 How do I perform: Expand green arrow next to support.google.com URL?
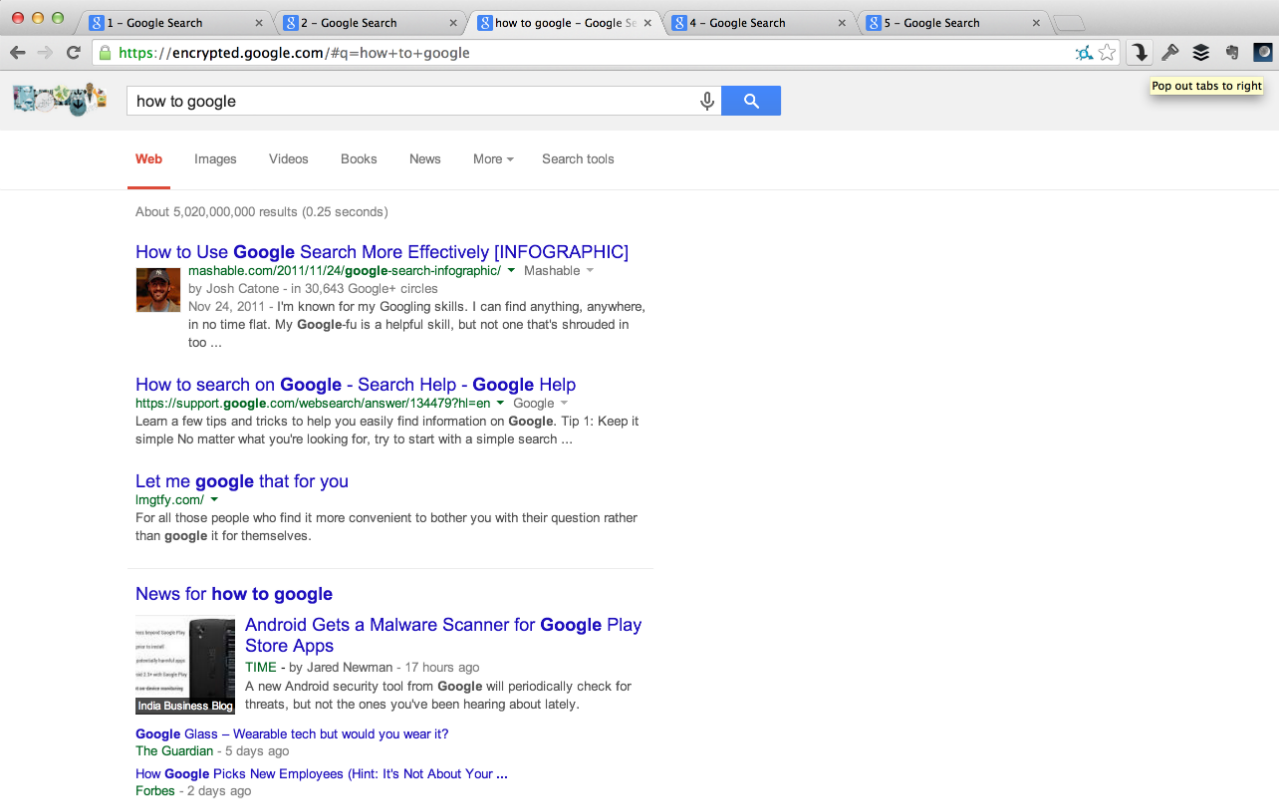pos(500,403)
